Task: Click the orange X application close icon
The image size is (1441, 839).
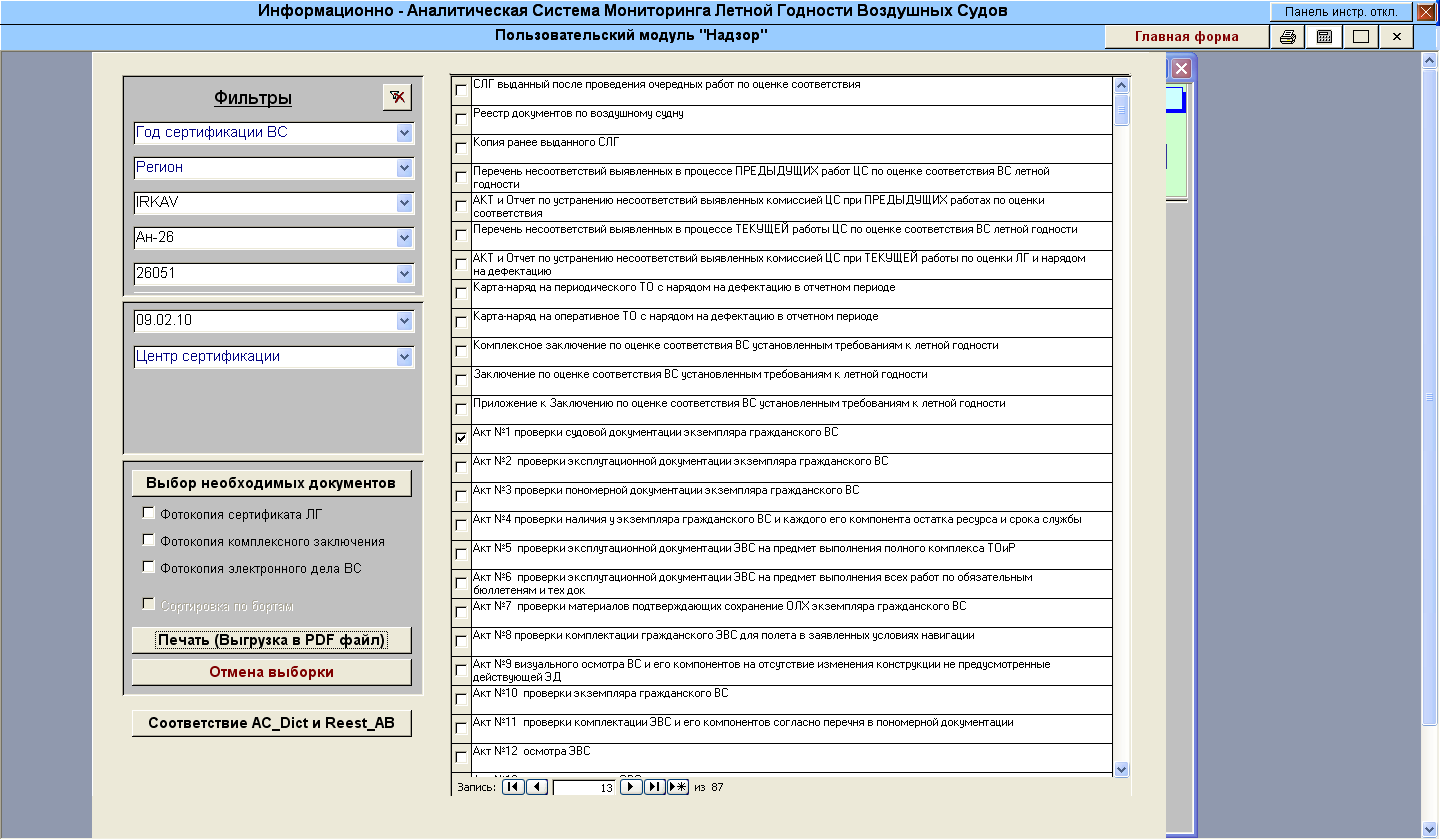Action: (x=1426, y=12)
